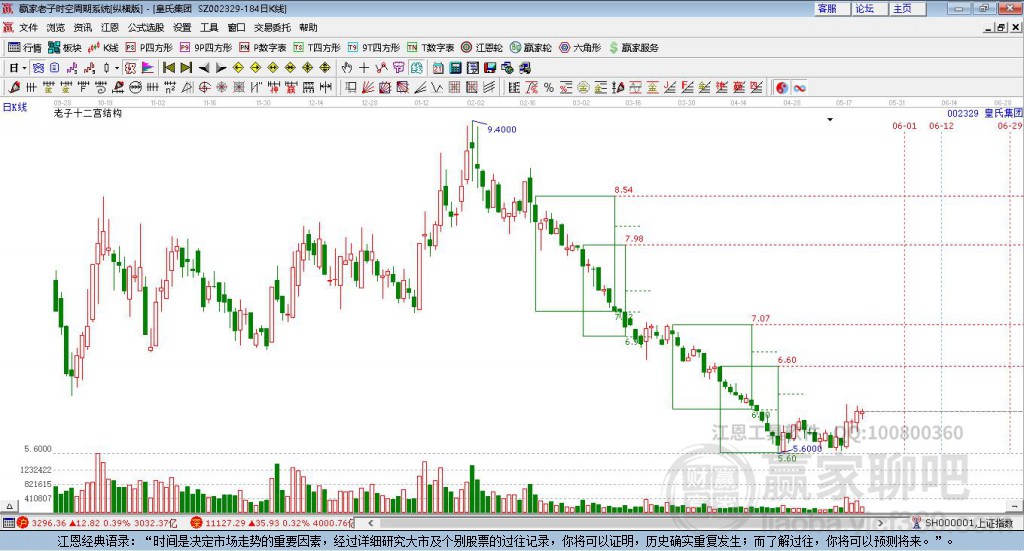Switch to the K线 chart view
Viewport: 1024px width, 551px height.
(x=103, y=48)
